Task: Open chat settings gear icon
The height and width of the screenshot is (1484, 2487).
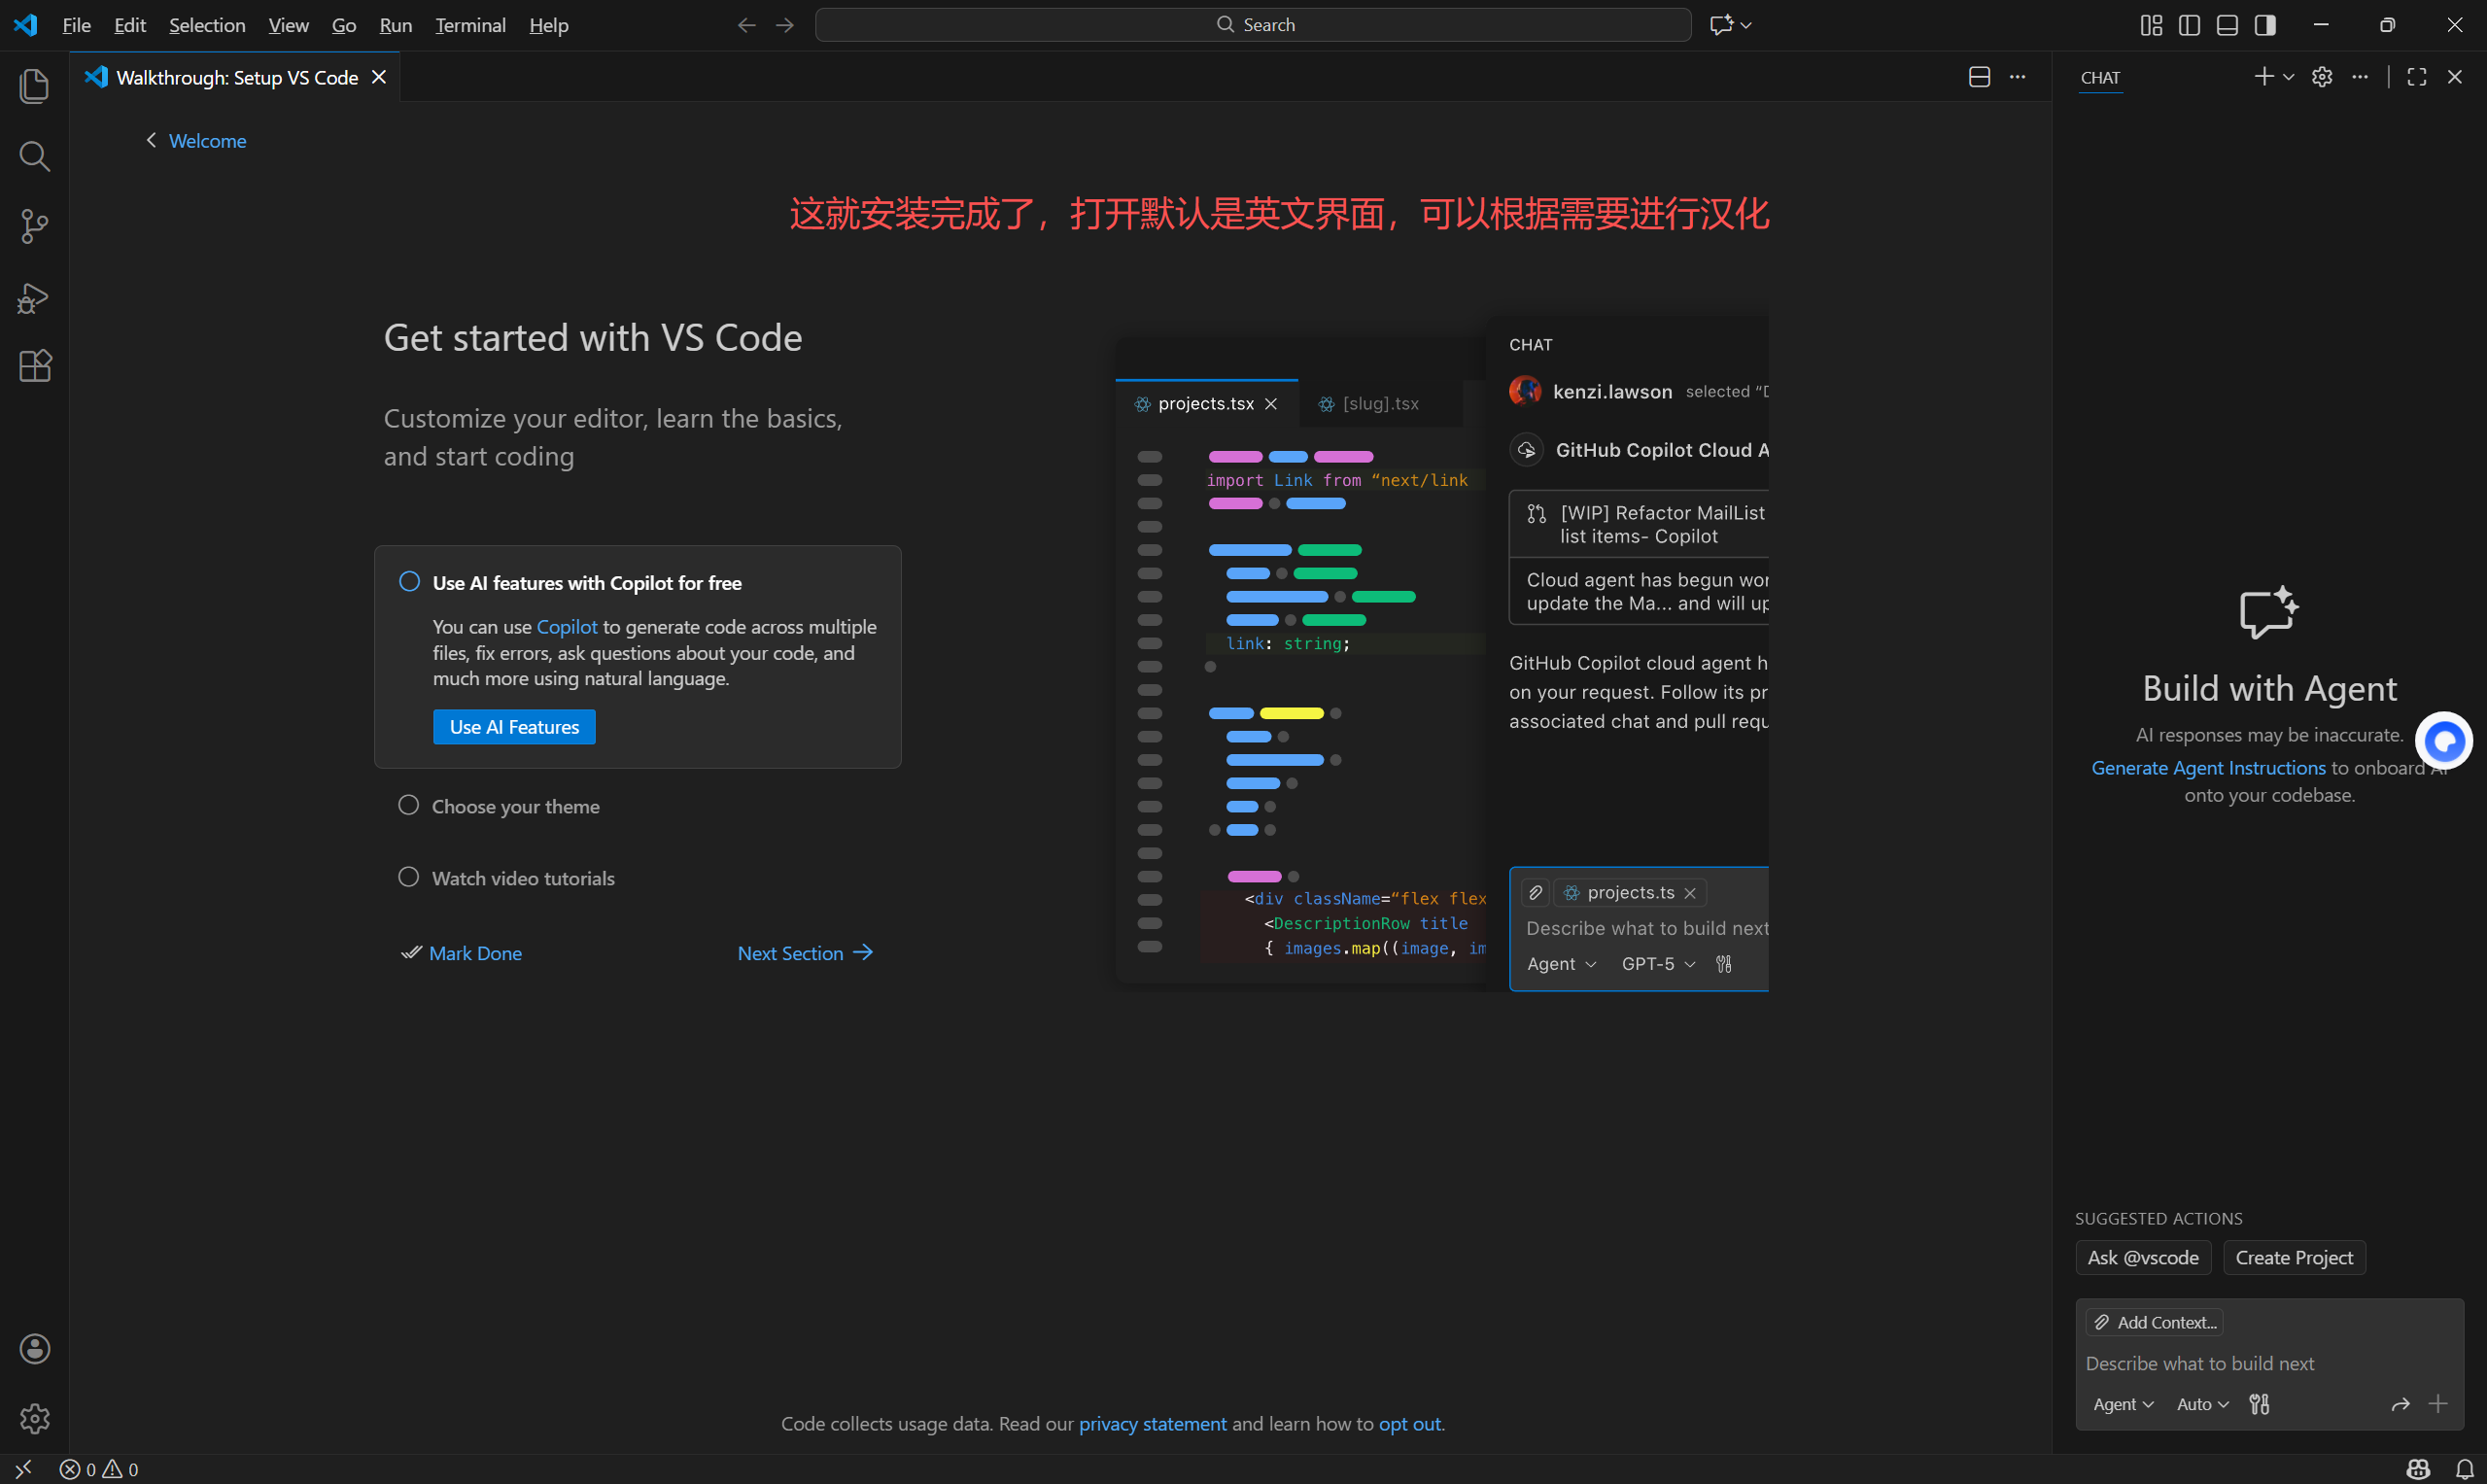Action: (2322, 77)
